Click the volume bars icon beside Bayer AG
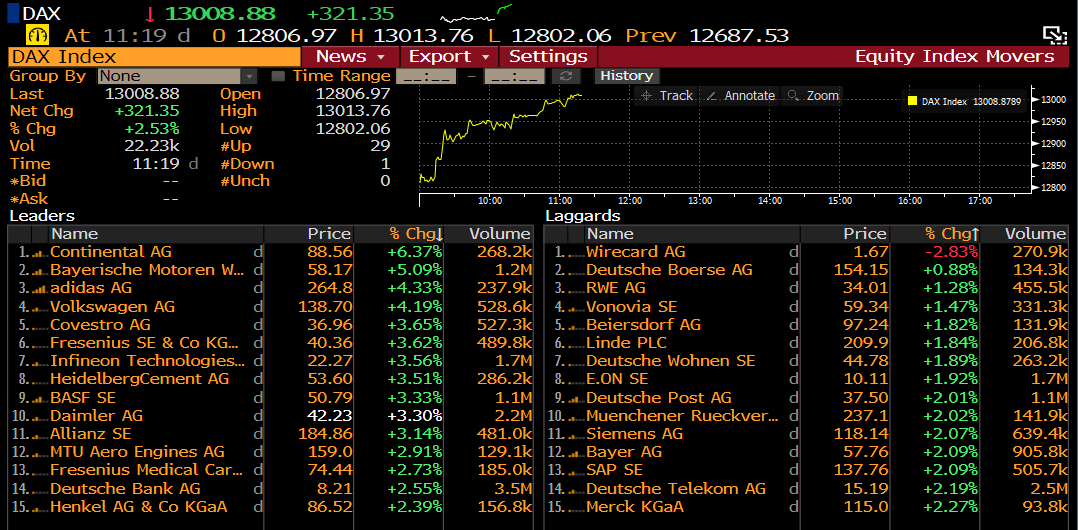Image resolution: width=1078 pixels, height=530 pixels. point(576,453)
